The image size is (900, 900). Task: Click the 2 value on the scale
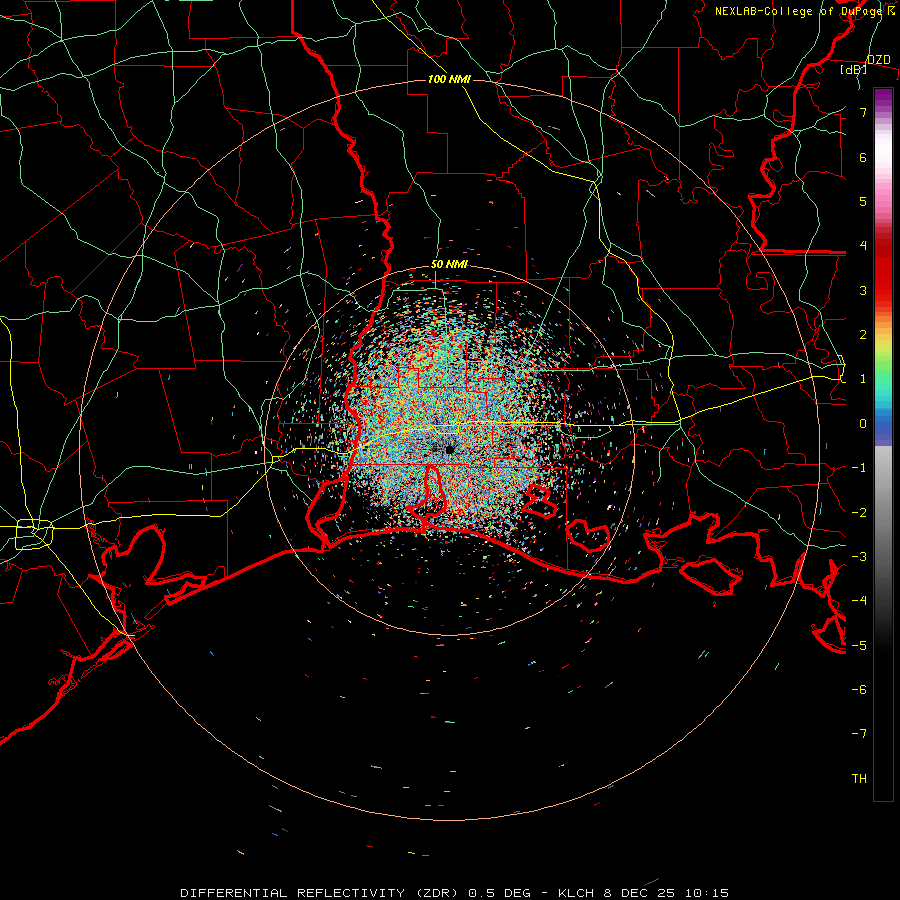[x=863, y=335]
